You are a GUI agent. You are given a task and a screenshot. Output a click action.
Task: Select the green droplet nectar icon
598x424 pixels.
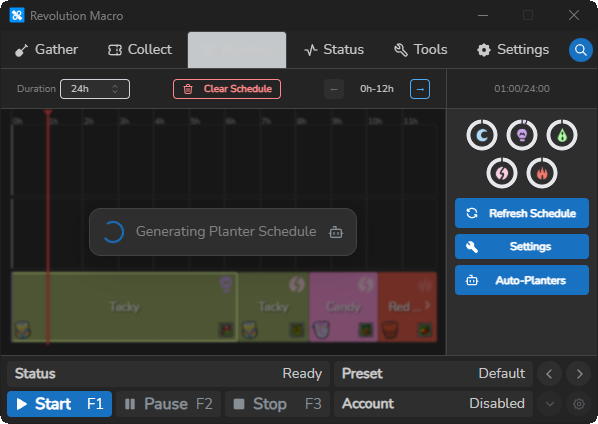562,135
